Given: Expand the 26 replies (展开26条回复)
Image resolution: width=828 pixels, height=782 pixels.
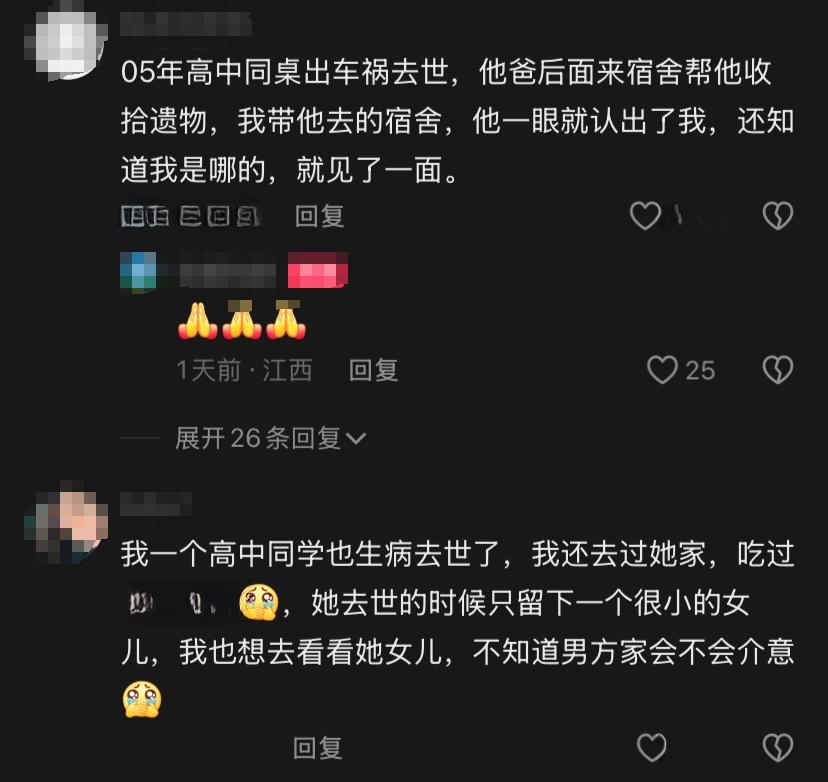Looking at the screenshot, I should point(270,438).
